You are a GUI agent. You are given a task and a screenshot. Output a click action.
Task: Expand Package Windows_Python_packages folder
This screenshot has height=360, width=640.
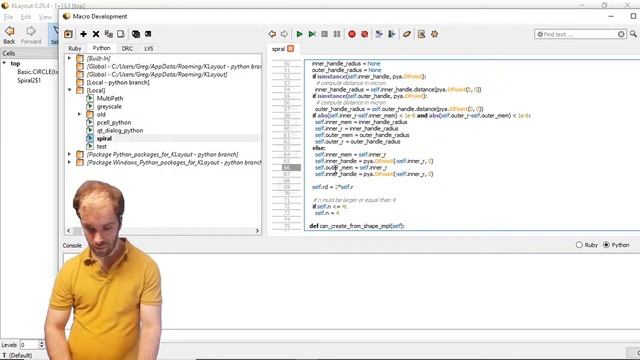tap(69, 162)
